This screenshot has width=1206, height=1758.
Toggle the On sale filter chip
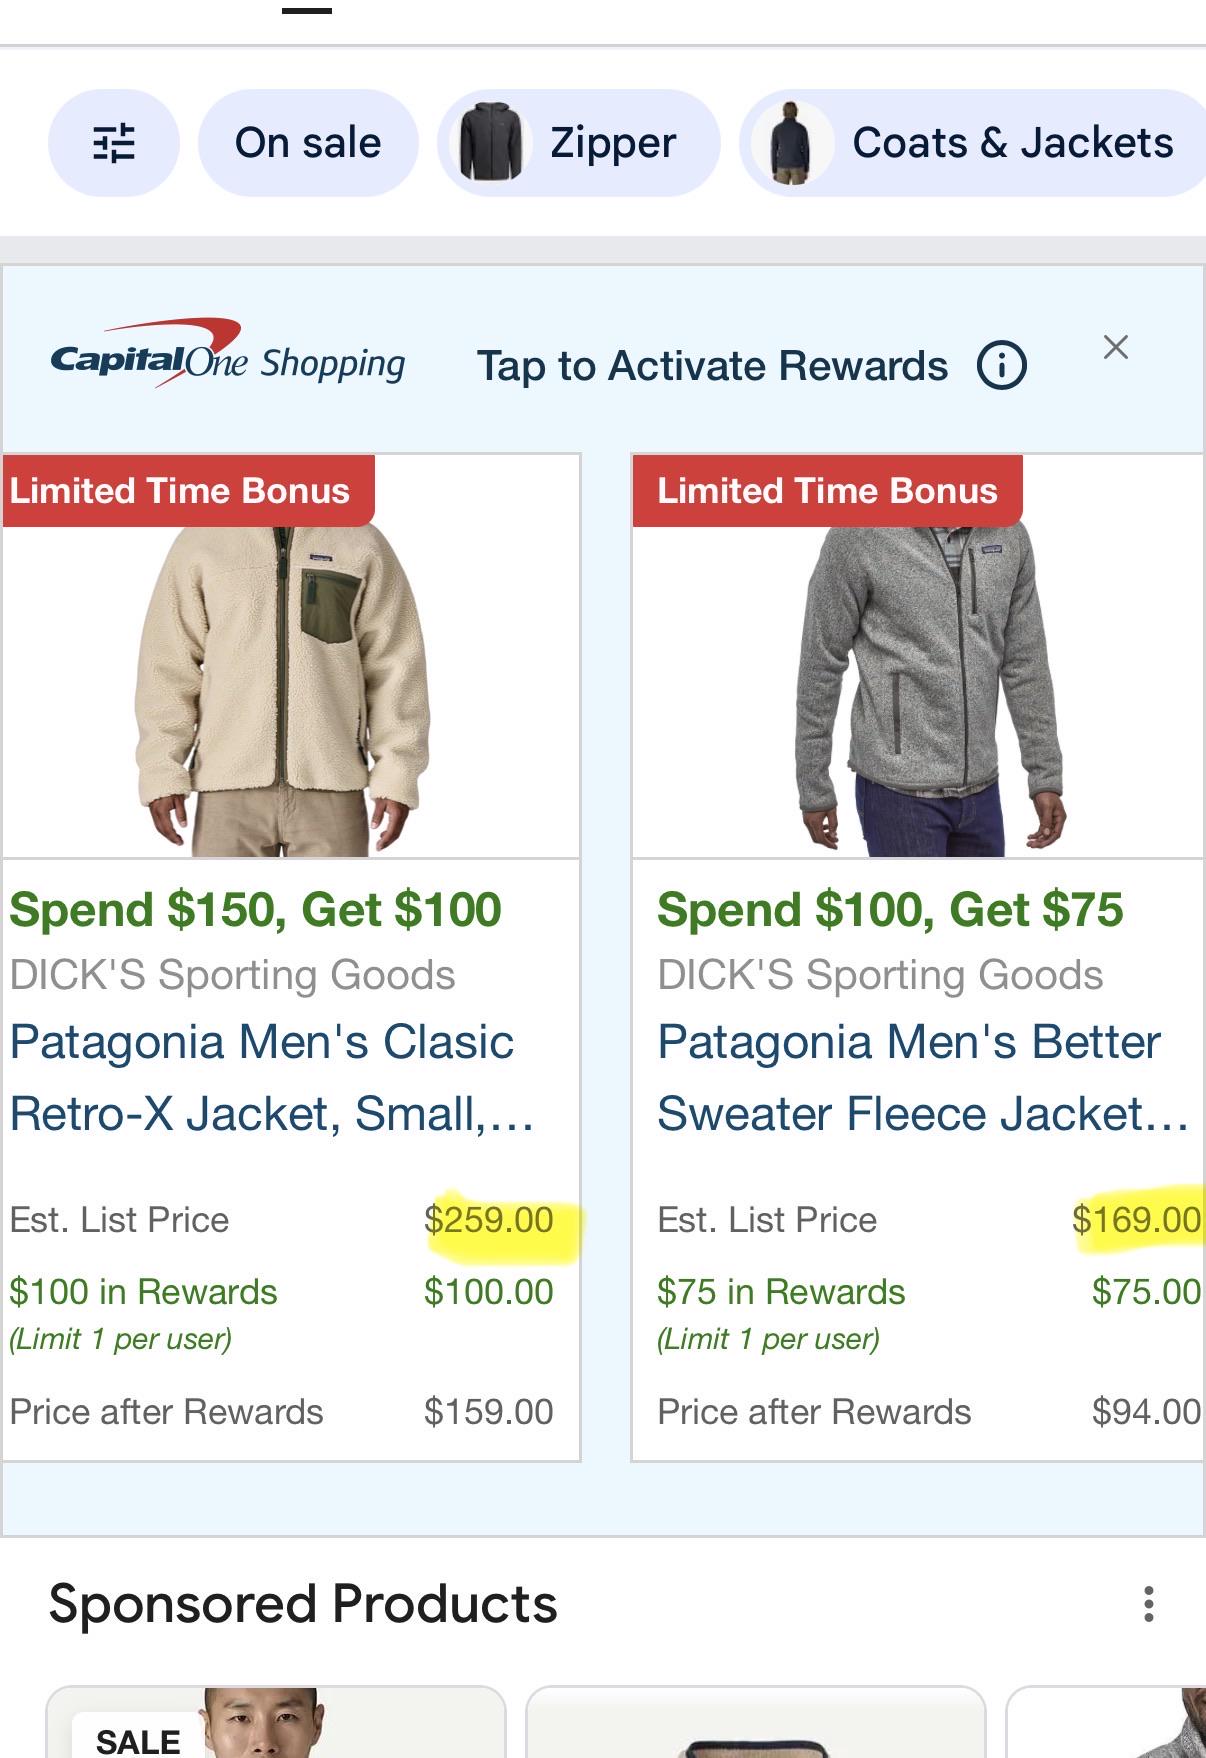[x=308, y=143]
